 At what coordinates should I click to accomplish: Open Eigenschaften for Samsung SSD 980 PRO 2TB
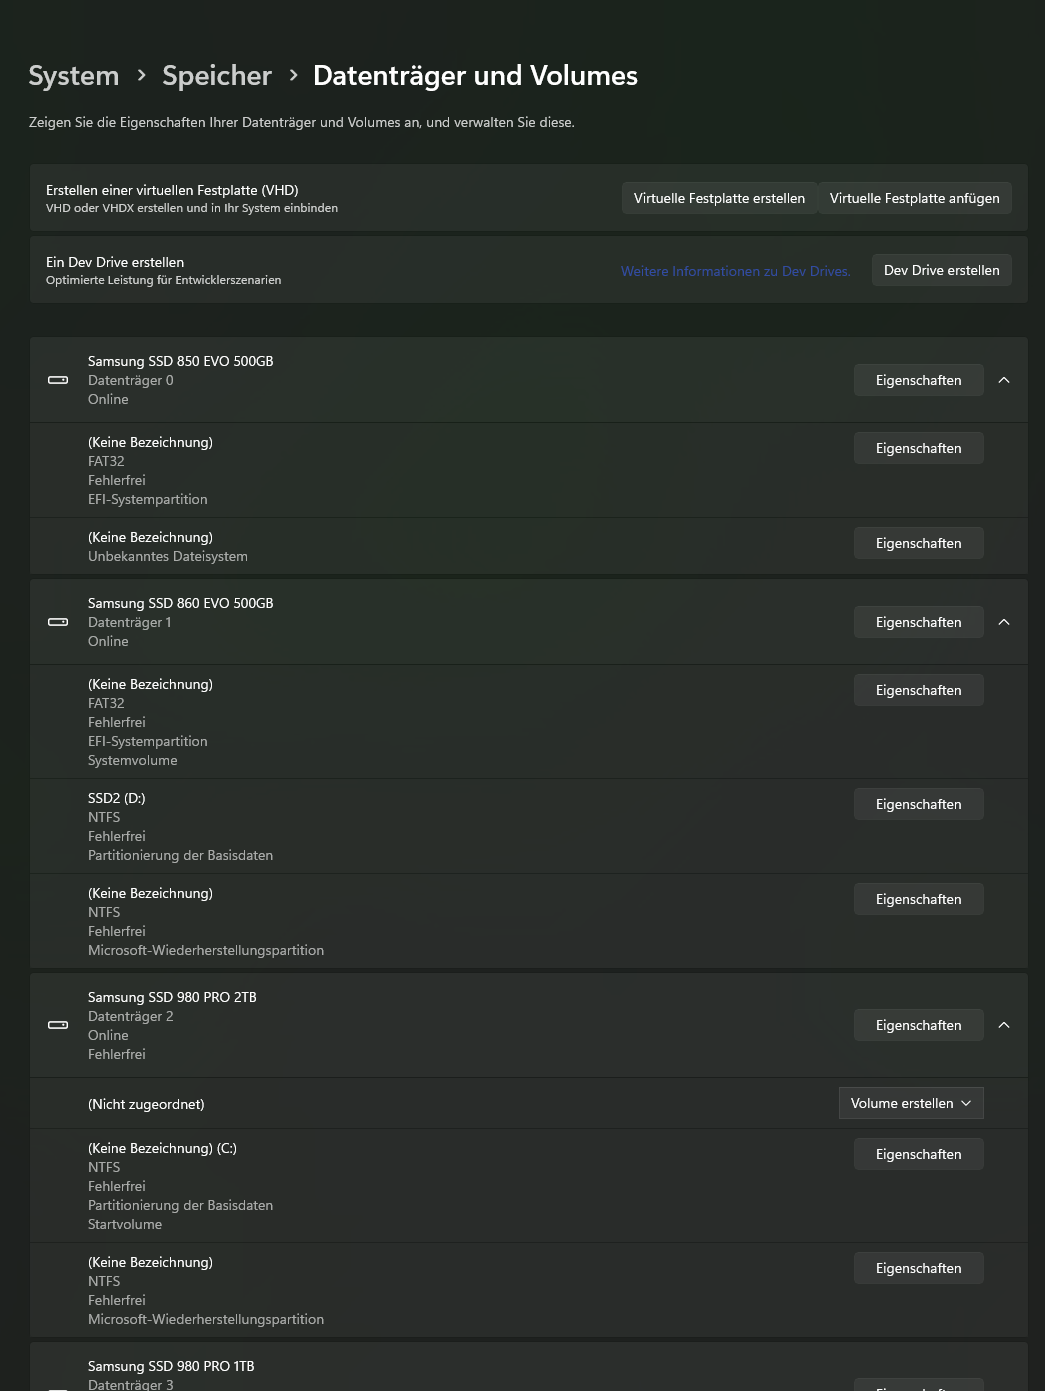click(918, 1025)
